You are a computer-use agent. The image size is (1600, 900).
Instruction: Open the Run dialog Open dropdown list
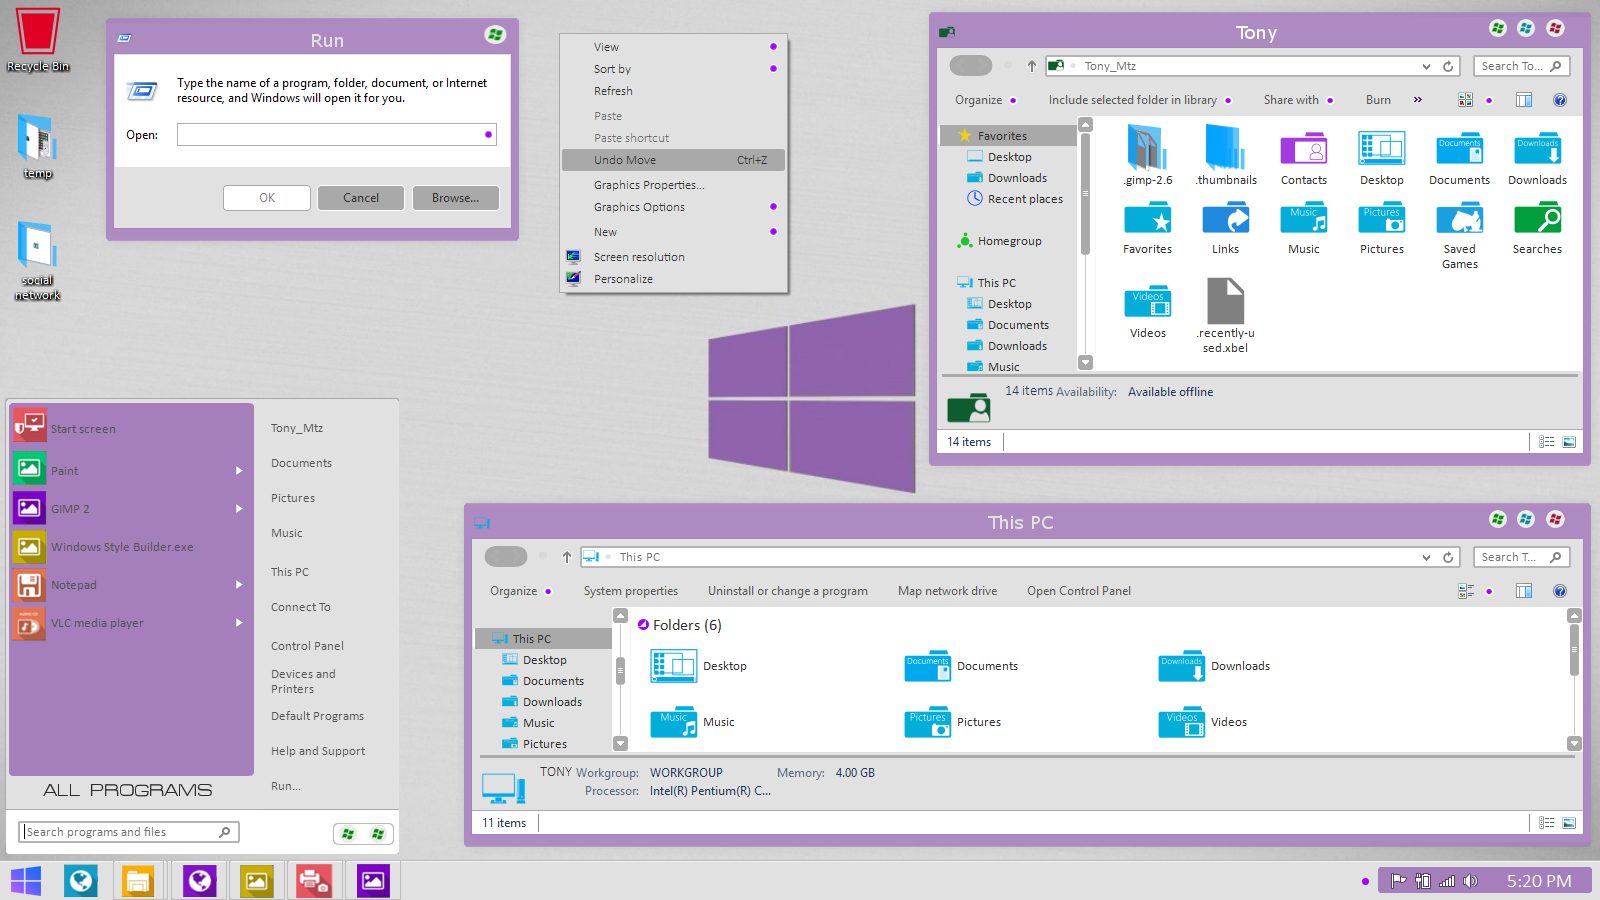(488, 135)
